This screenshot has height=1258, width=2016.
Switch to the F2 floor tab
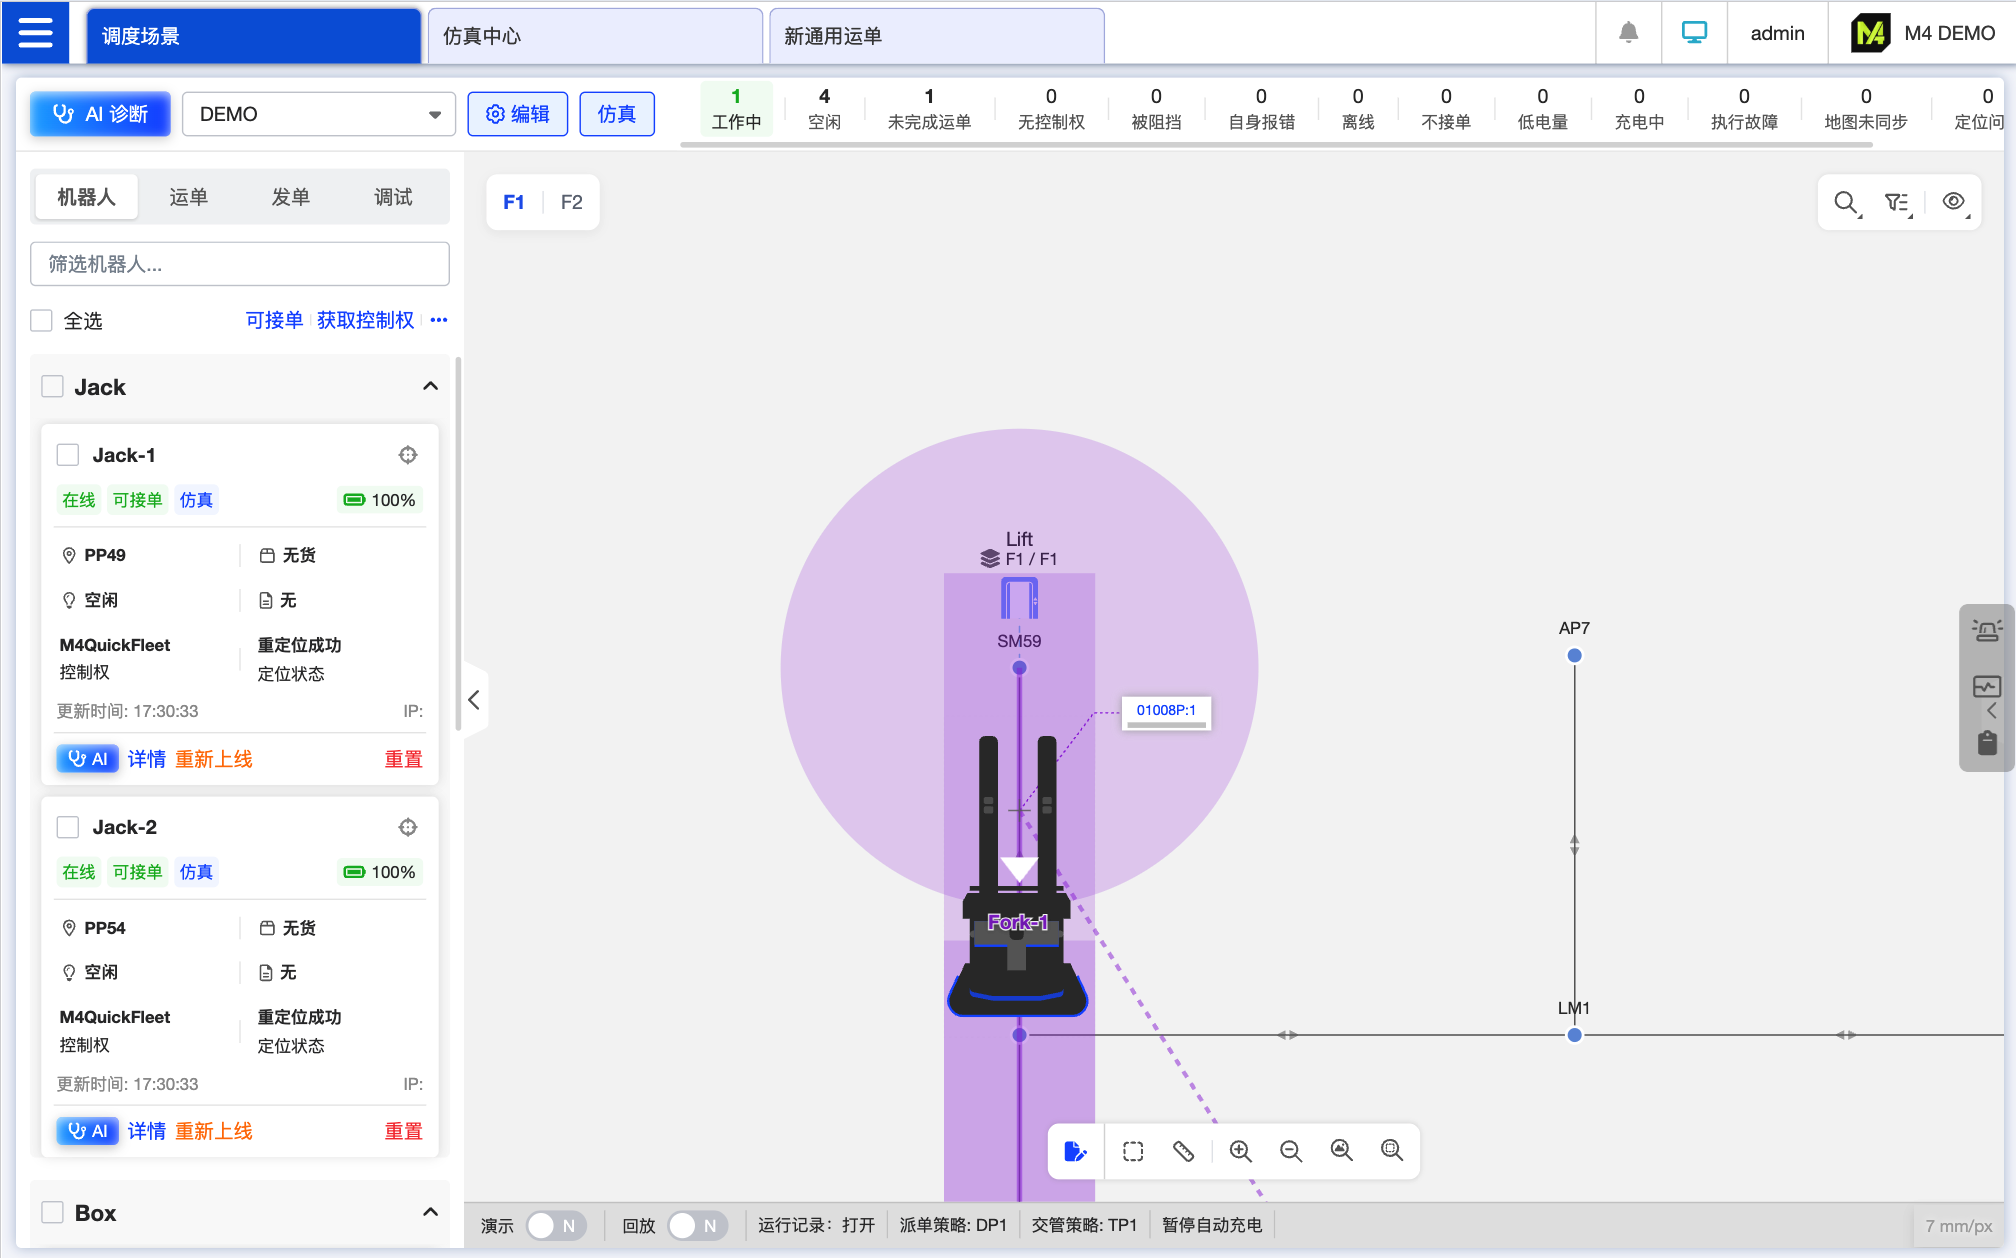coord(571,202)
